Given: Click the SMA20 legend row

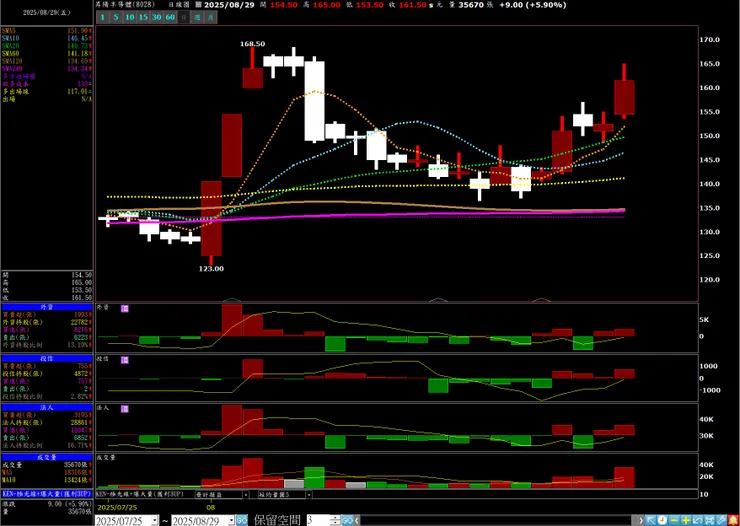Looking at the screenshot, I should (x=47, y=46).
